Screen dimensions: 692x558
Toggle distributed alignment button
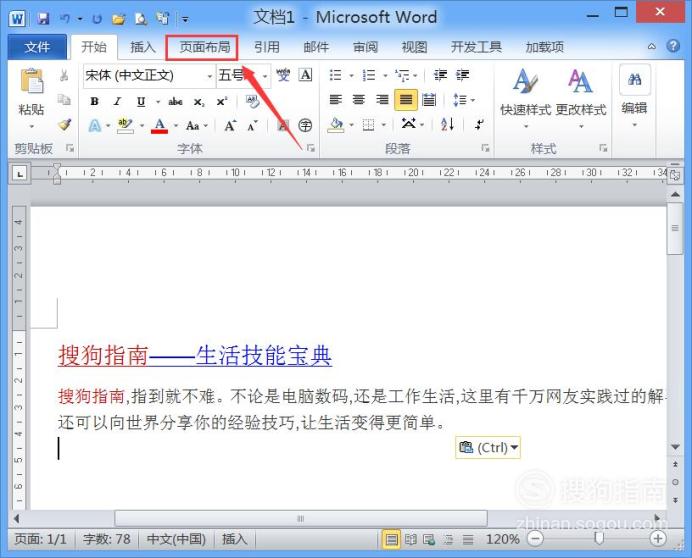click(429, 100)
